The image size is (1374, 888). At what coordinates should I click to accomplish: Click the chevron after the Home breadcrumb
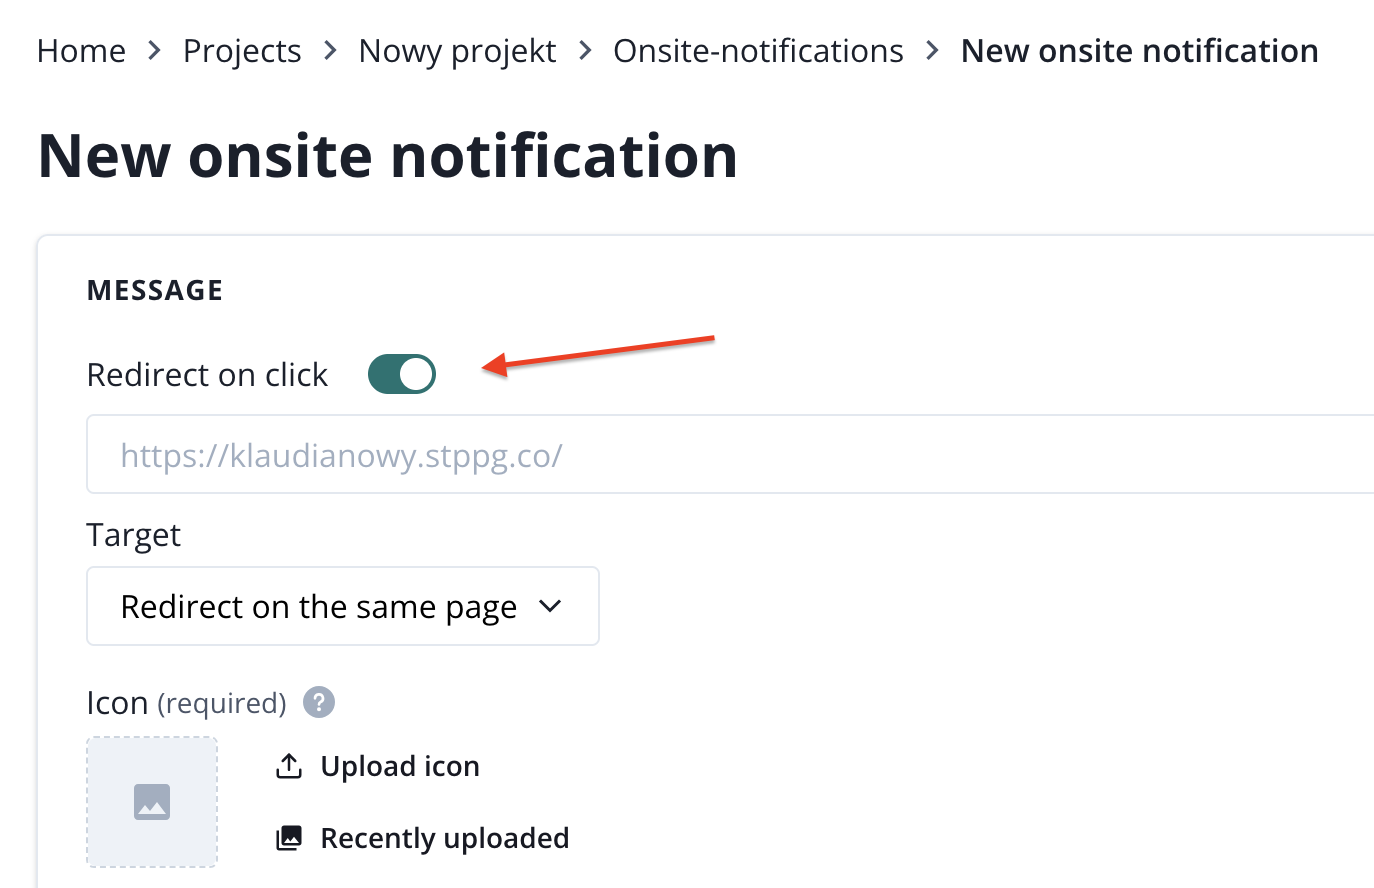[154, 51]
